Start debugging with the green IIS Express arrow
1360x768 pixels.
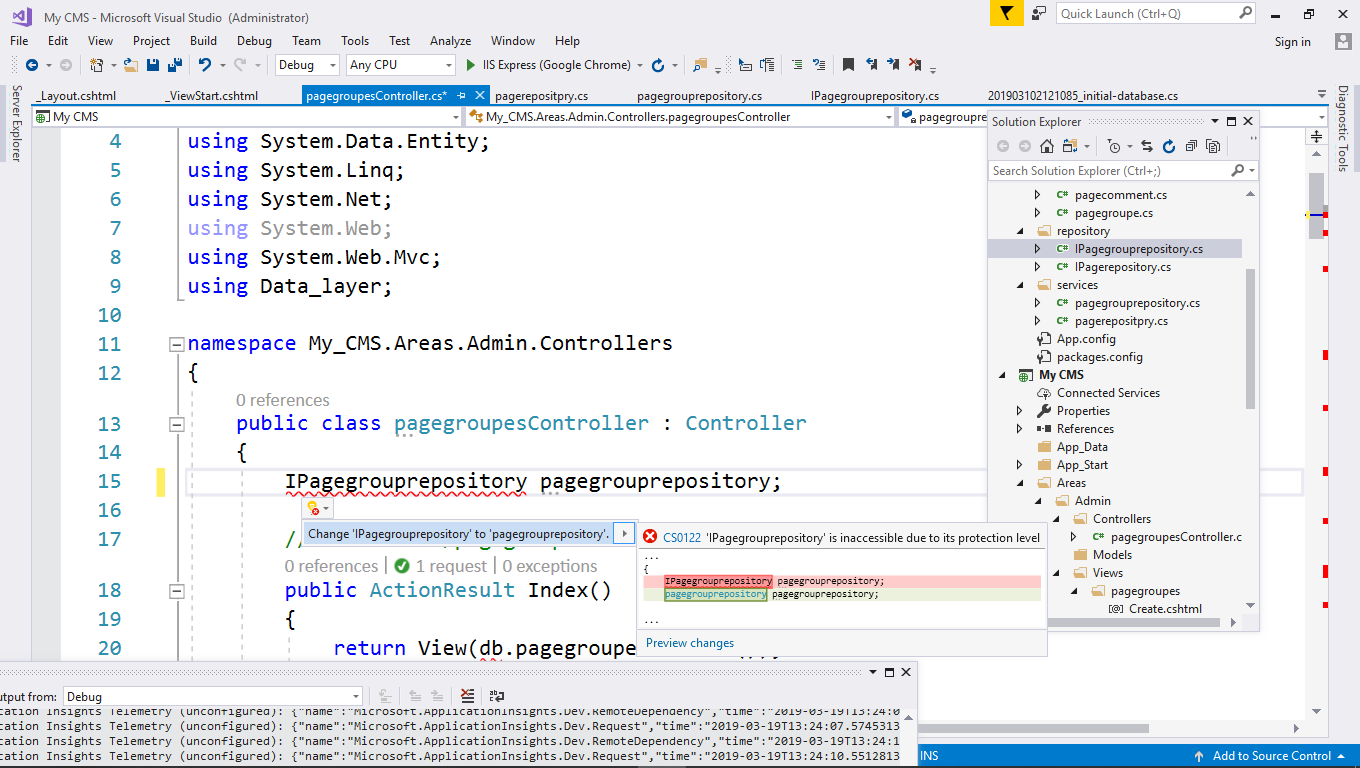tap(471, 65)
